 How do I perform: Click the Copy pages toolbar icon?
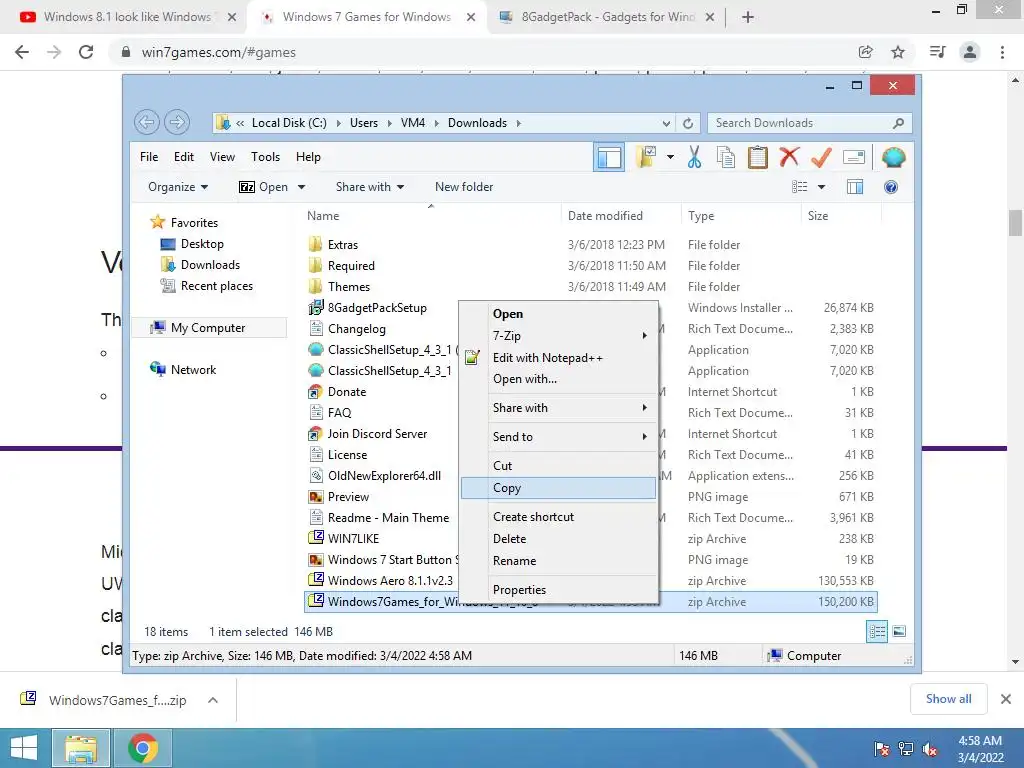pos(726,157)
